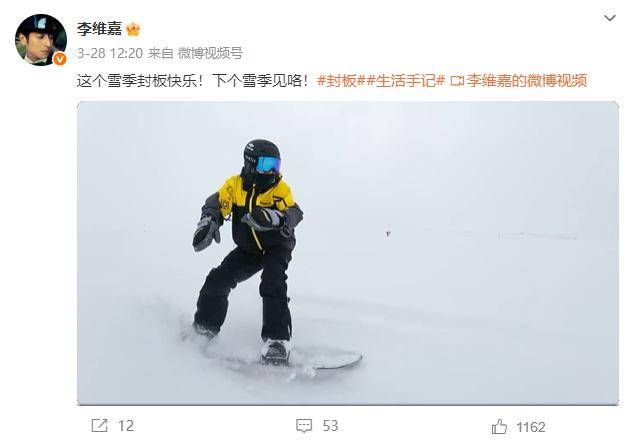This screenshot has height=442, width=633.
Task: Open the username 李维嘉 link
Action: tap(99, 29)
